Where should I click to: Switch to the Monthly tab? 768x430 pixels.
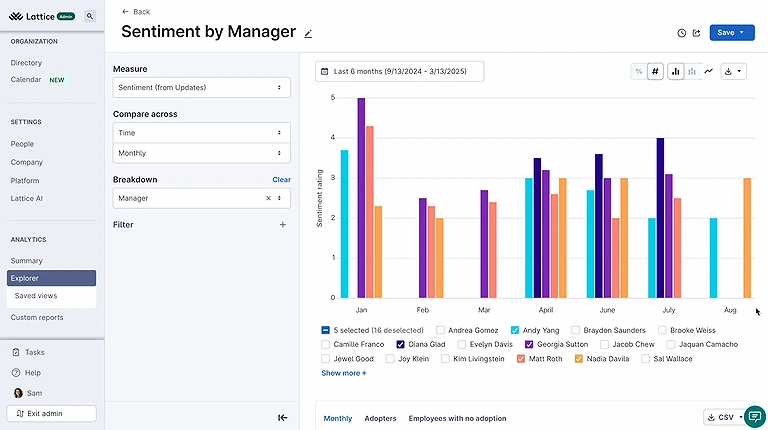pos(338,418)
